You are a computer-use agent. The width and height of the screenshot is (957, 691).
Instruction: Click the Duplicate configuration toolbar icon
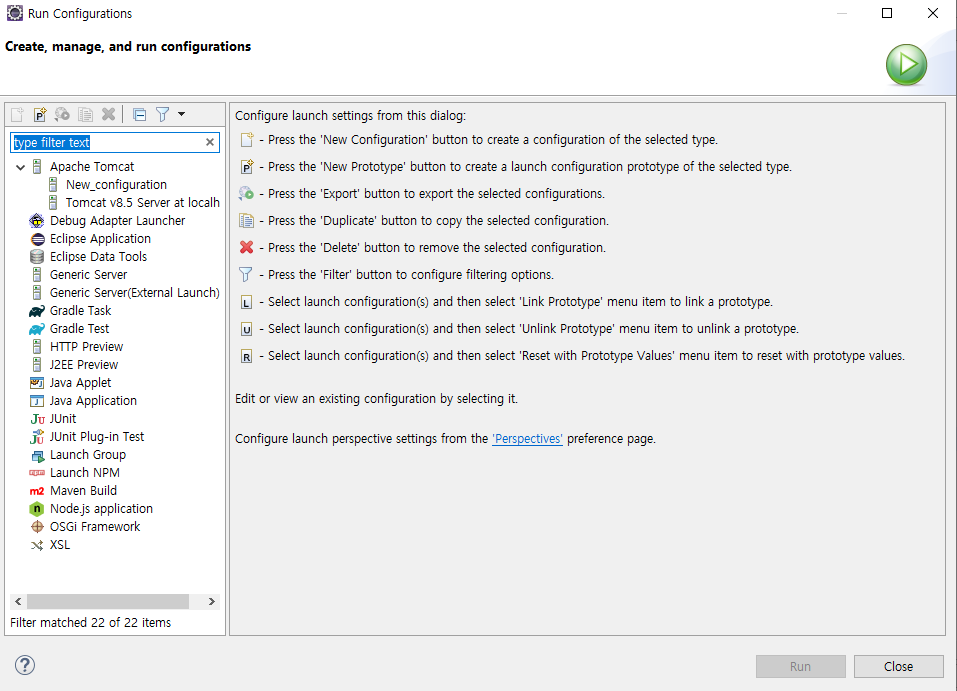coord(85,114)
